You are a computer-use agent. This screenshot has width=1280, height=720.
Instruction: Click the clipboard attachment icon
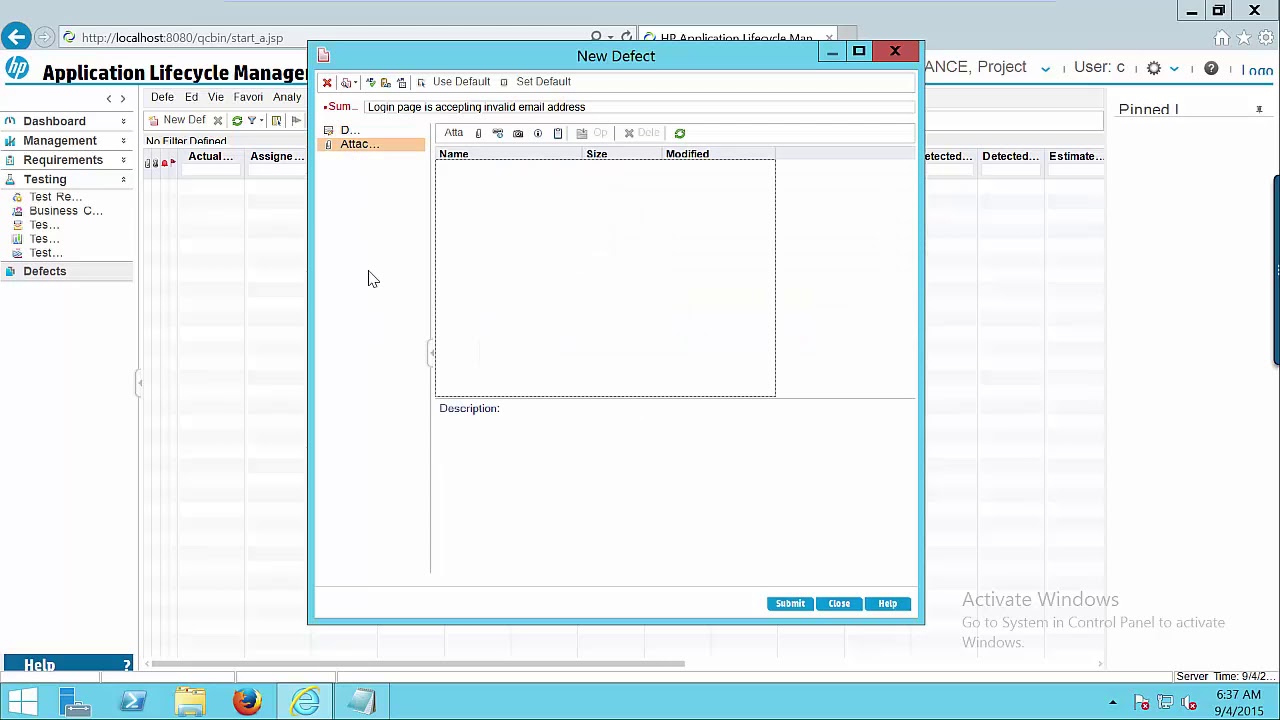click(x=558, y=133)
